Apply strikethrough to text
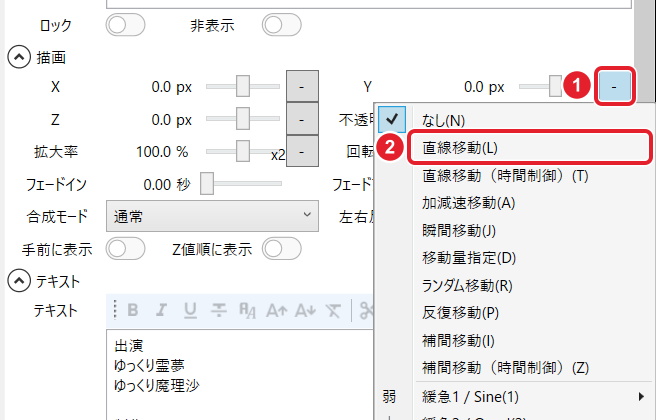This screenshot has height=420, width=656. [x=218, y=310]
